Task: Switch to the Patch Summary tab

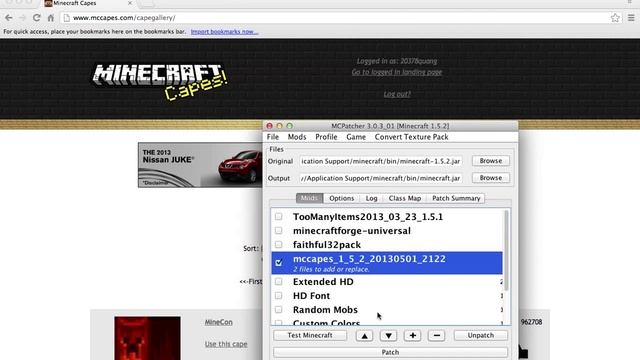Action: (x=456, y=198)
